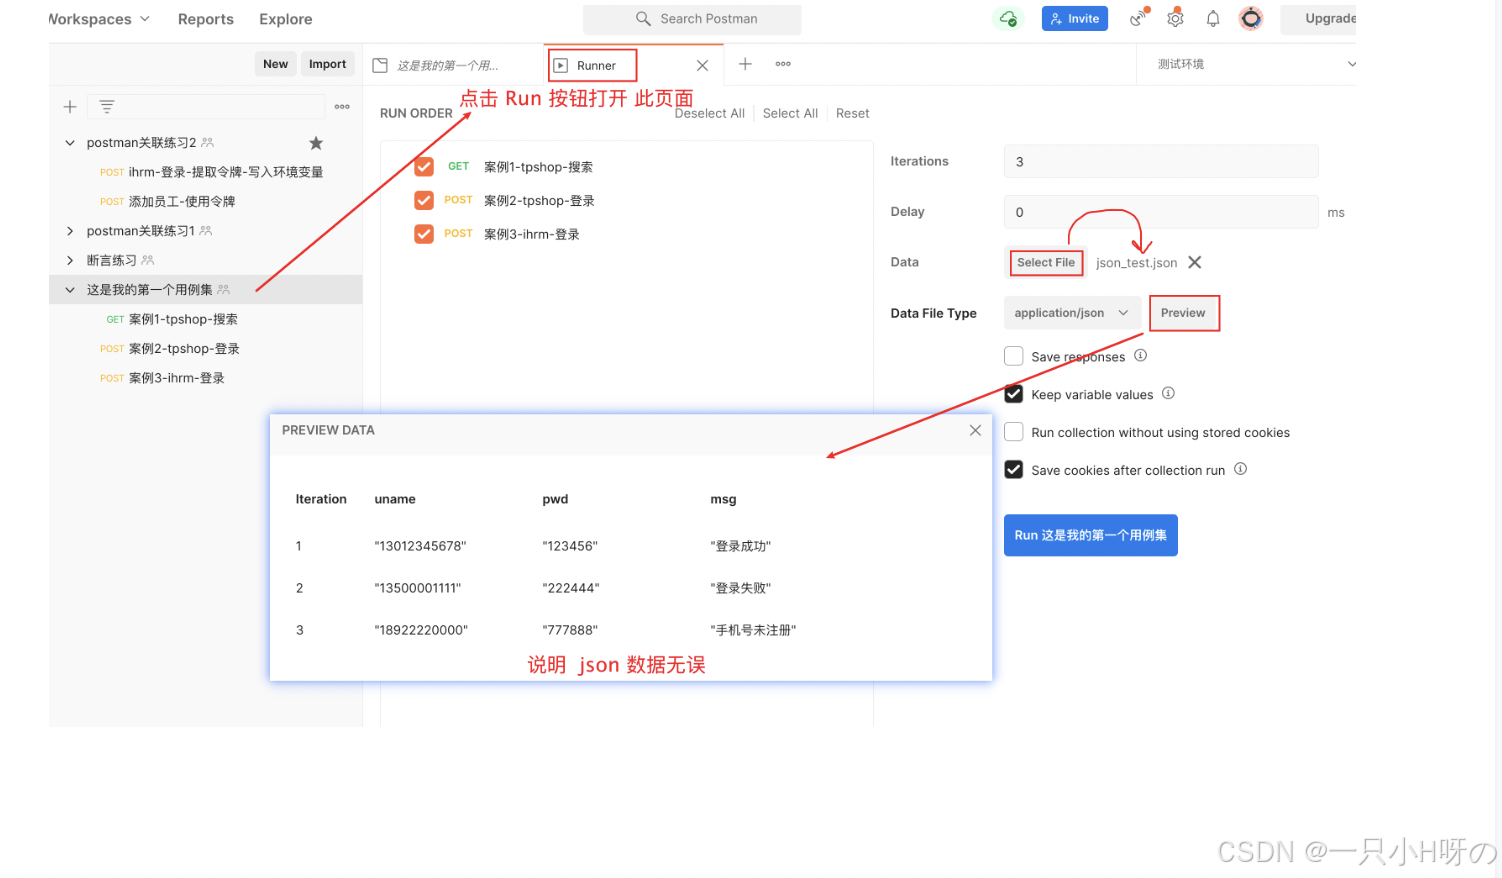Enable the Save responses checkbox

point(1014,356)
